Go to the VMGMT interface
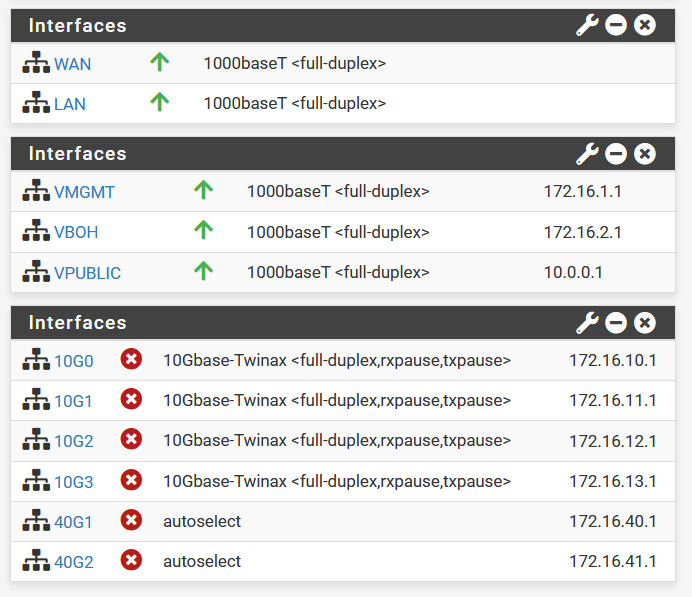 click(84, 191)
